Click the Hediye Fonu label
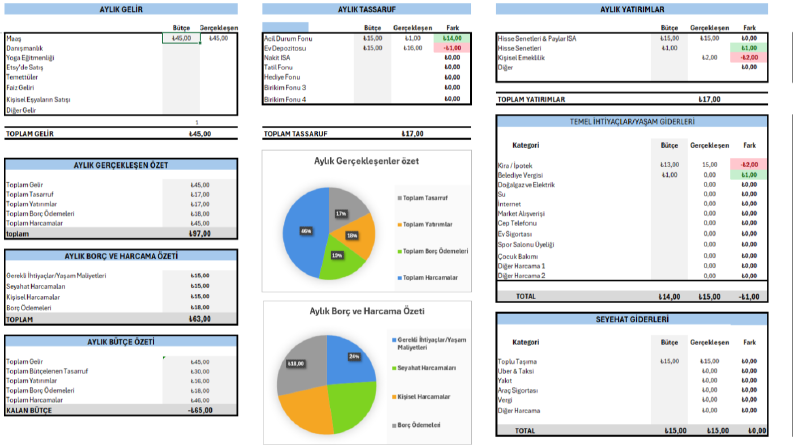The width and height of the screenshot is (793, 446). click(x=282, y=77)
